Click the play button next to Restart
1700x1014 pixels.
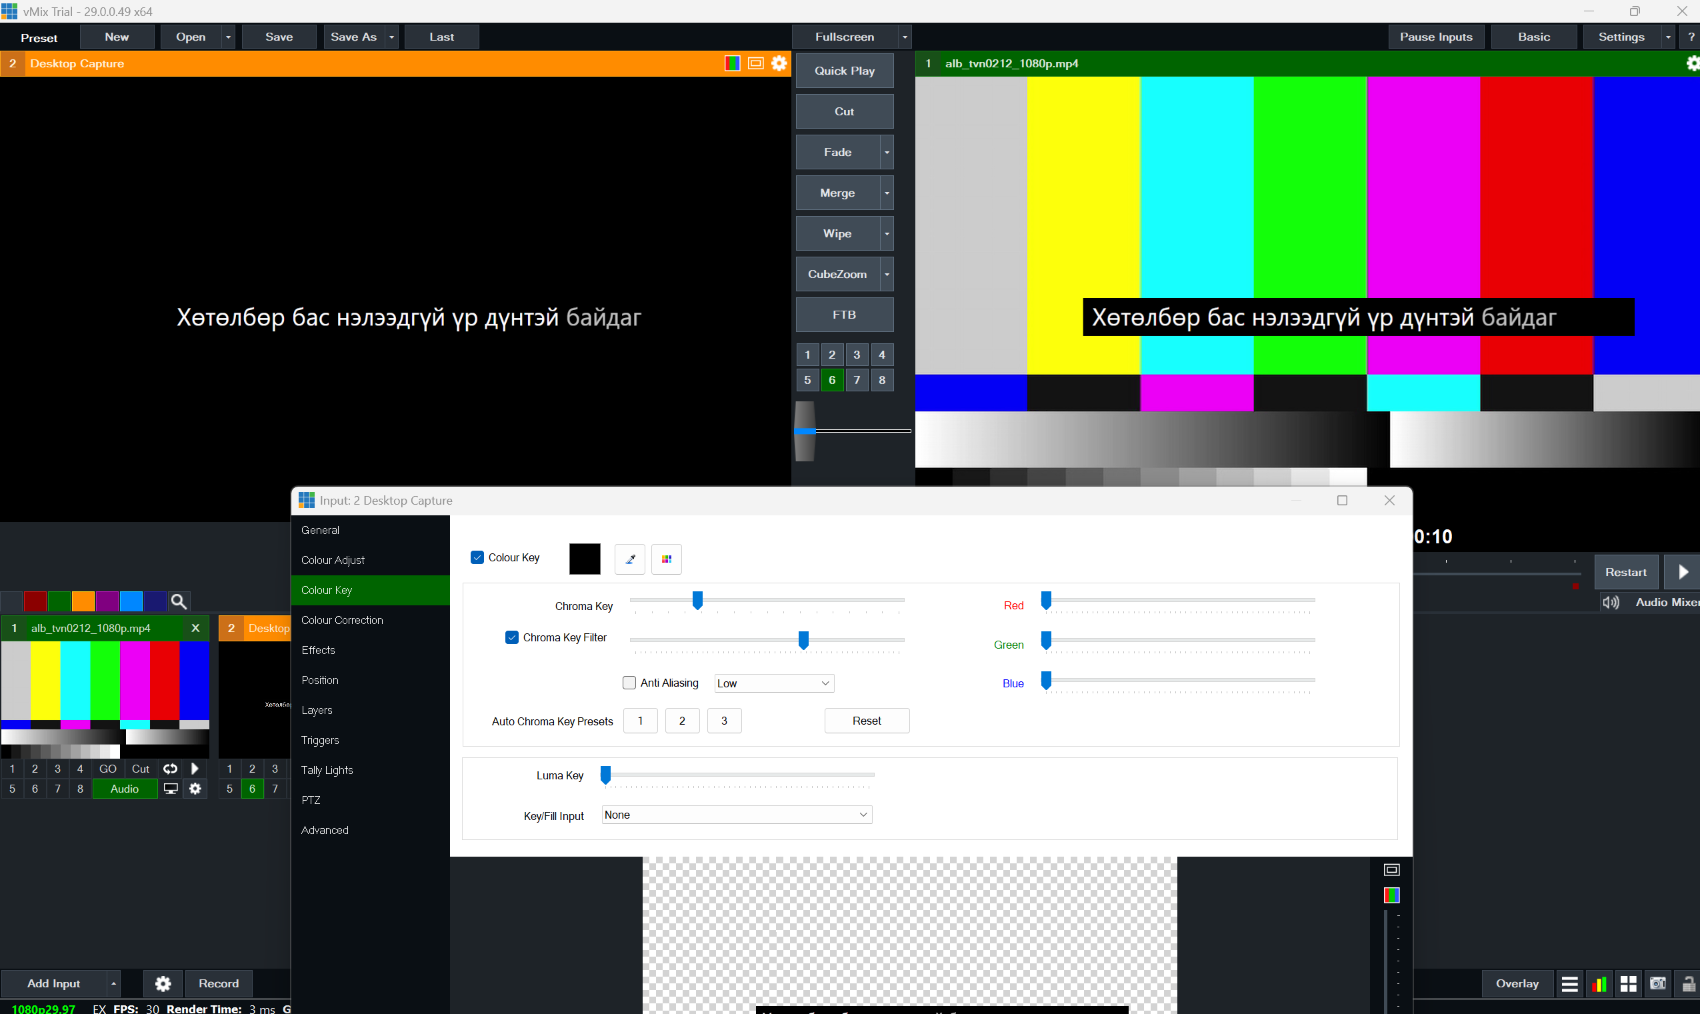pyautogui.click(x=1683, y=572)
